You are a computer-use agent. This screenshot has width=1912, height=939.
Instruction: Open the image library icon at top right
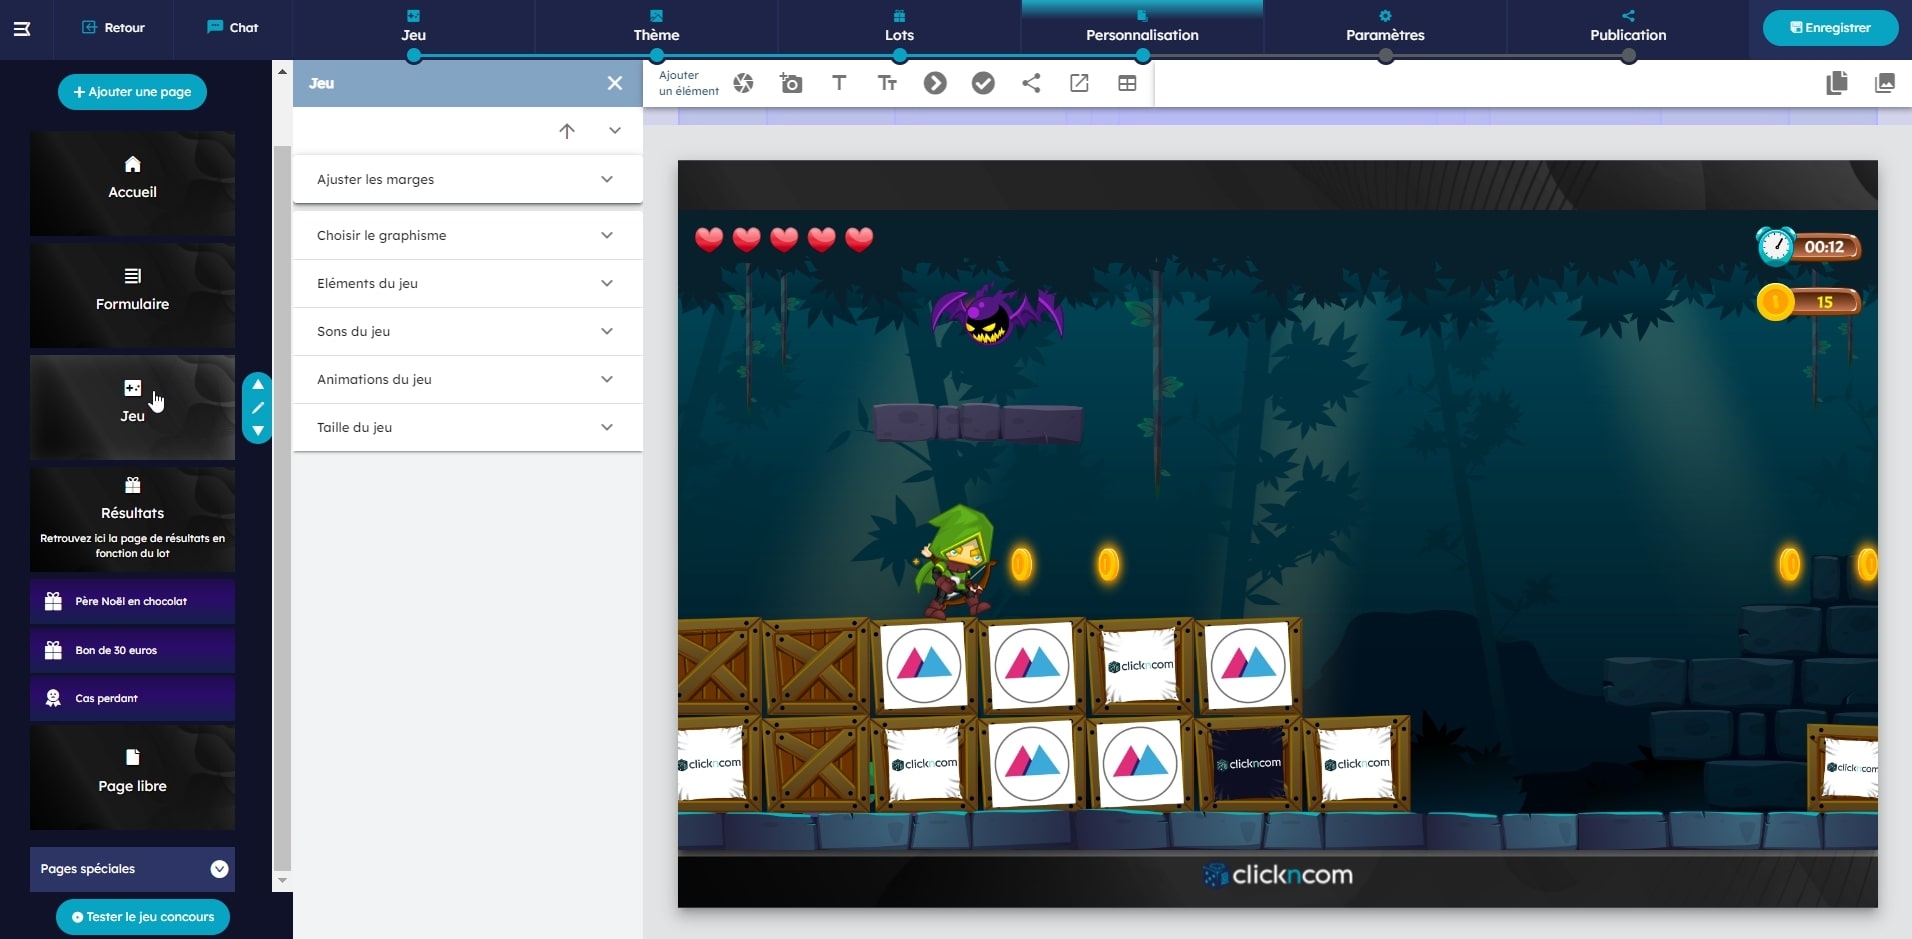(x=1885, y=84)
